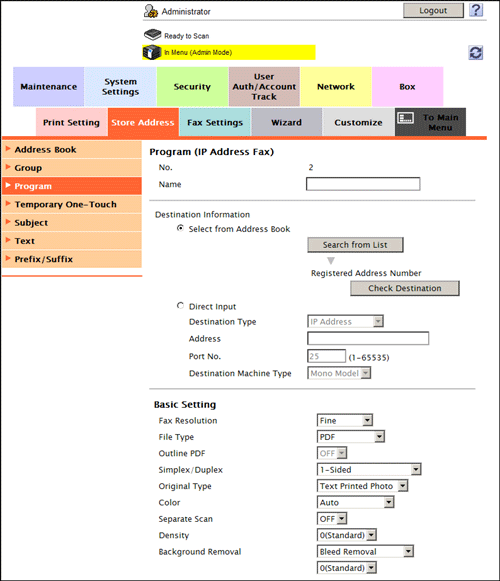Screen dimensions: 500x581
Task: Click the arrow icon beside Address Book
Action: 8,149
